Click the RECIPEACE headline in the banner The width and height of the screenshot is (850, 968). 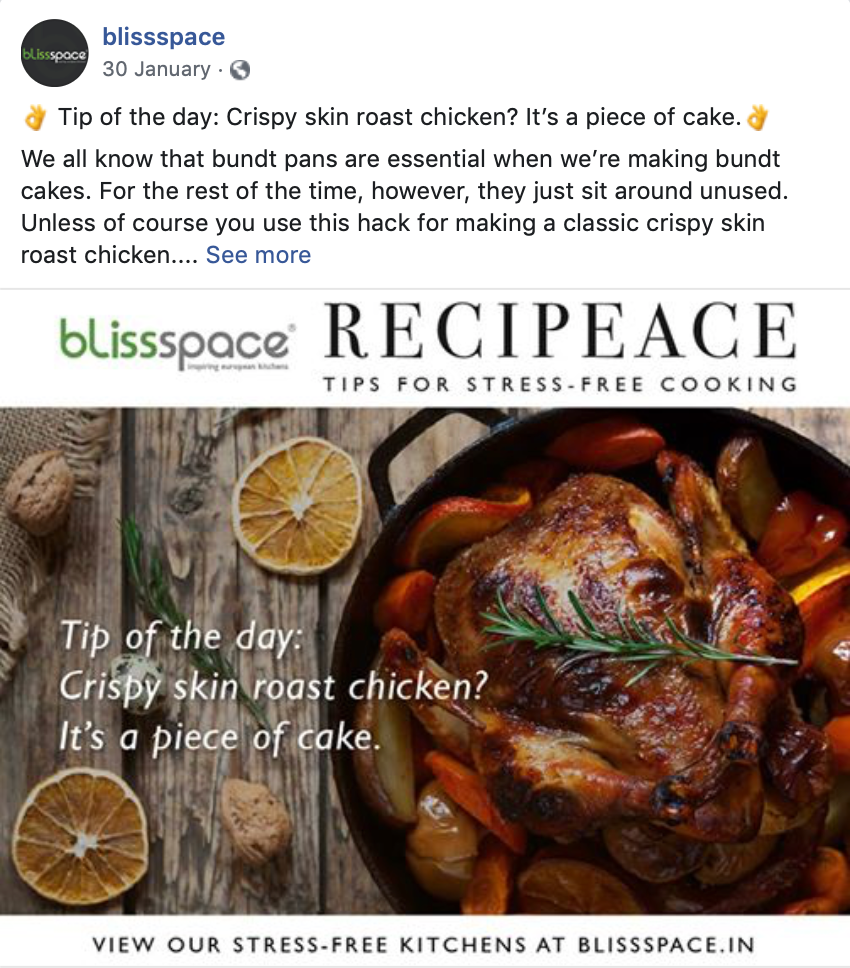pos(560,330)
